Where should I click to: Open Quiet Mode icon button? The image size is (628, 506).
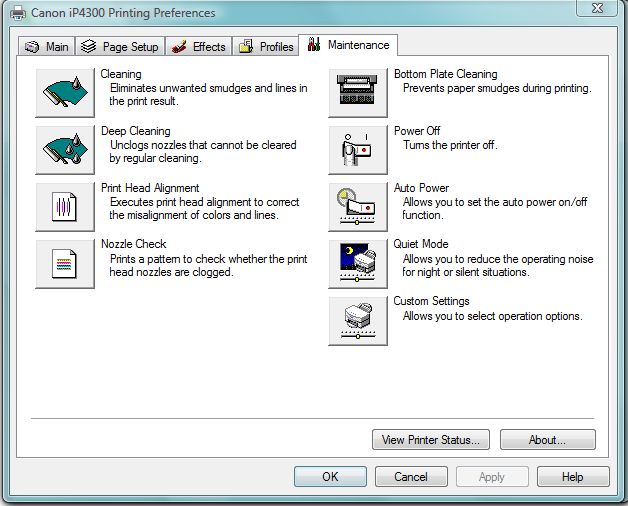[358, 264]
